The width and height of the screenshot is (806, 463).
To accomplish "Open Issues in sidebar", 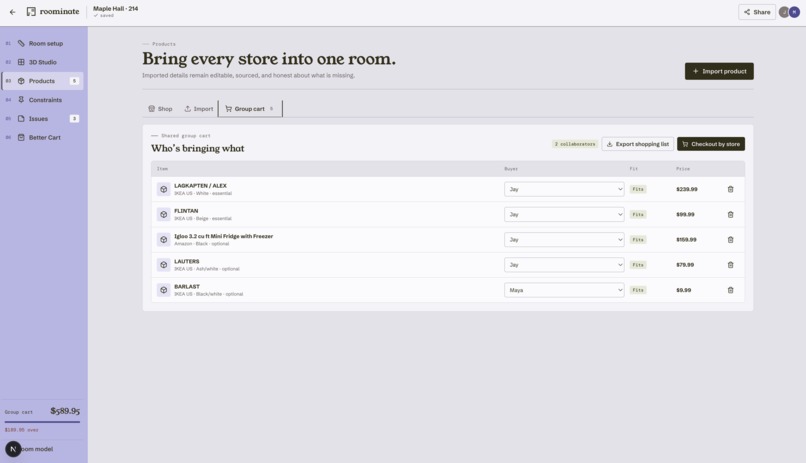I will click(x=43, y=119).
